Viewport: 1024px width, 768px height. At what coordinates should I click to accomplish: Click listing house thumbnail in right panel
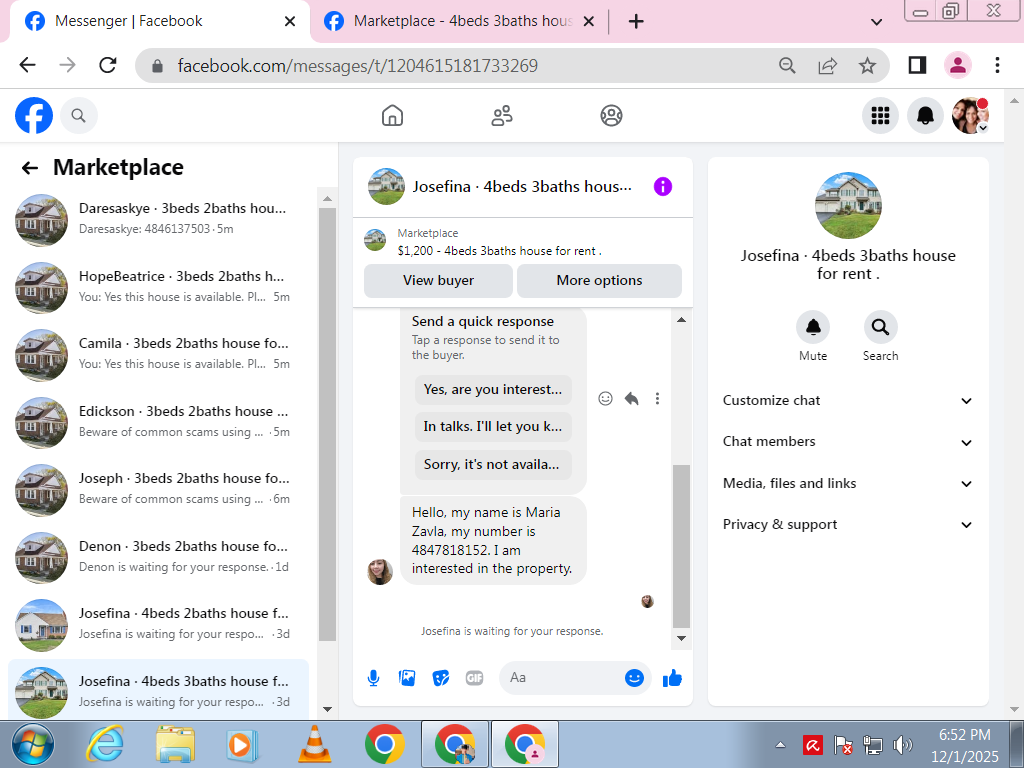848,205
